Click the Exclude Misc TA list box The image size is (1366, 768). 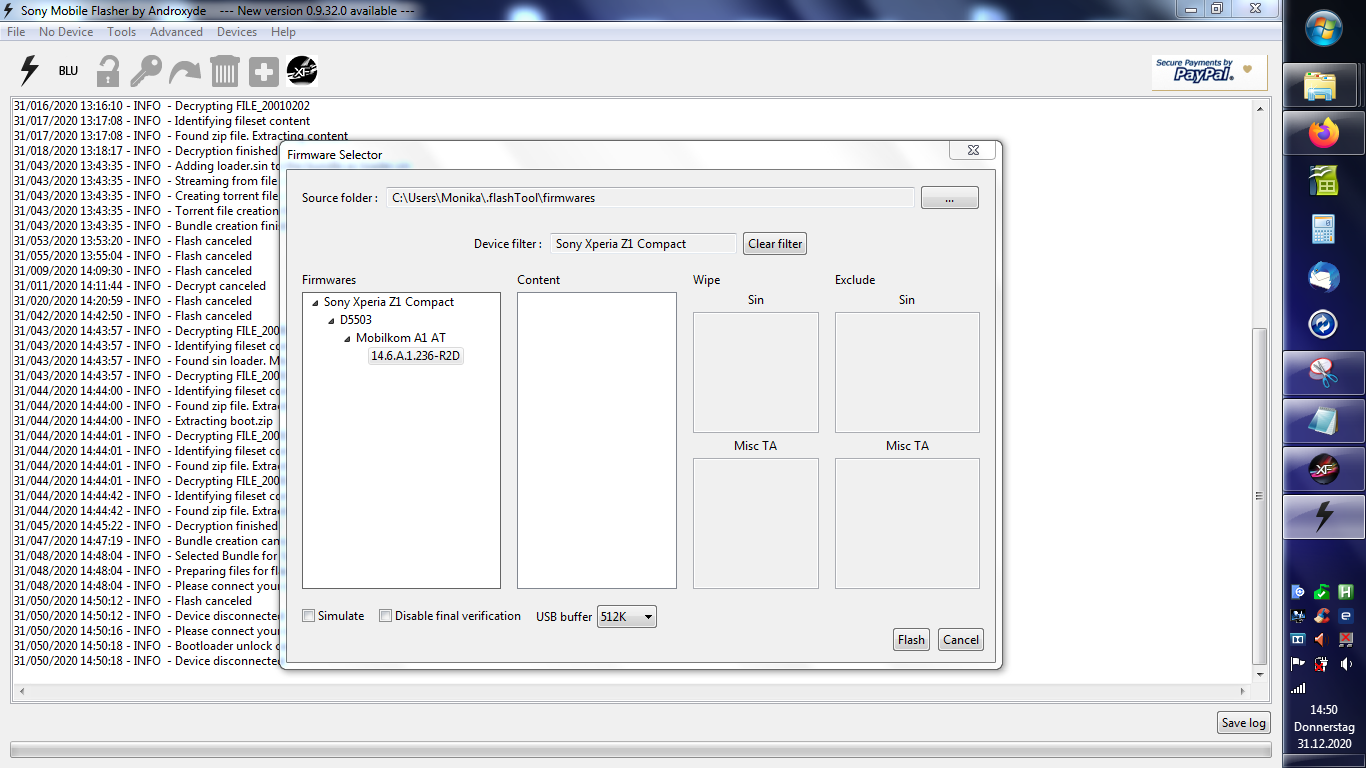point(907,523)
